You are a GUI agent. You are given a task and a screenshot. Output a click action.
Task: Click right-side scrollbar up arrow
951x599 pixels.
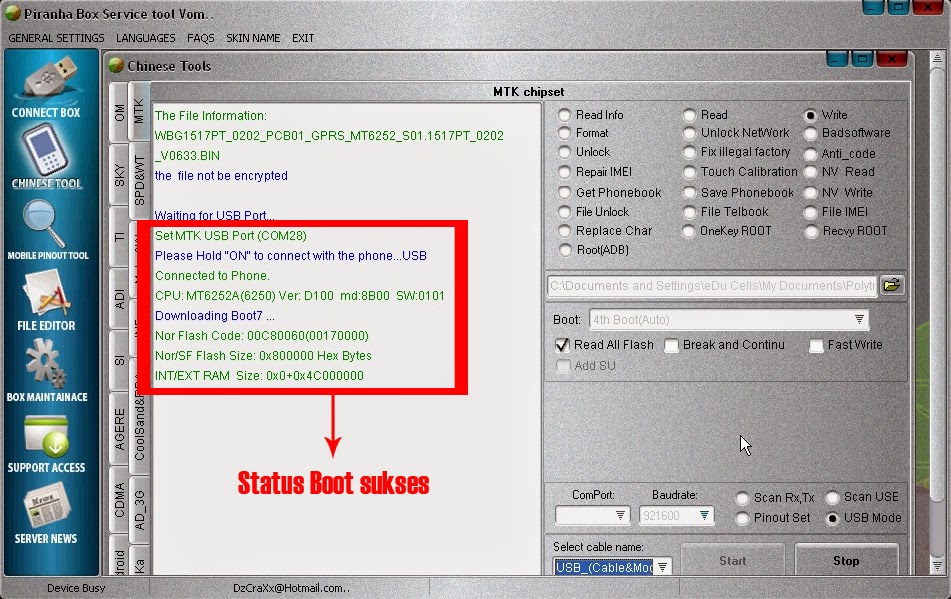(937, 58)
